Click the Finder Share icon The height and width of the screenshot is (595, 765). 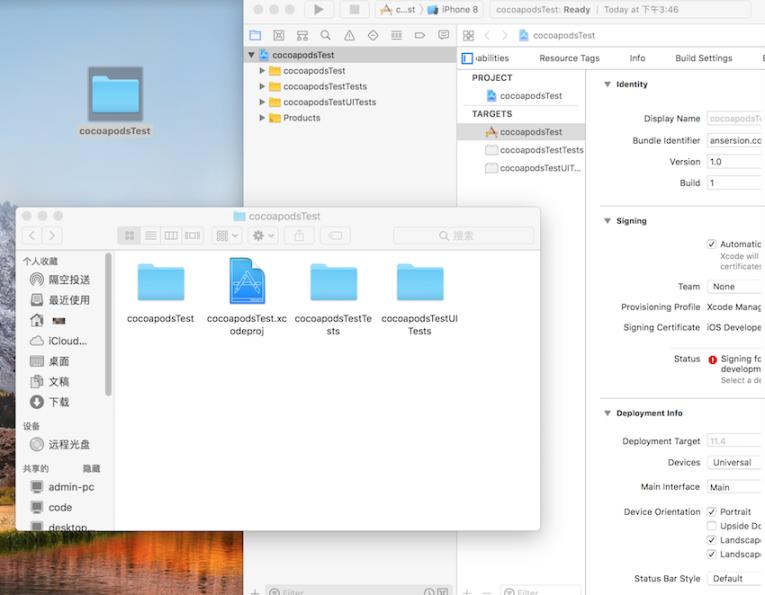(298, 235)
